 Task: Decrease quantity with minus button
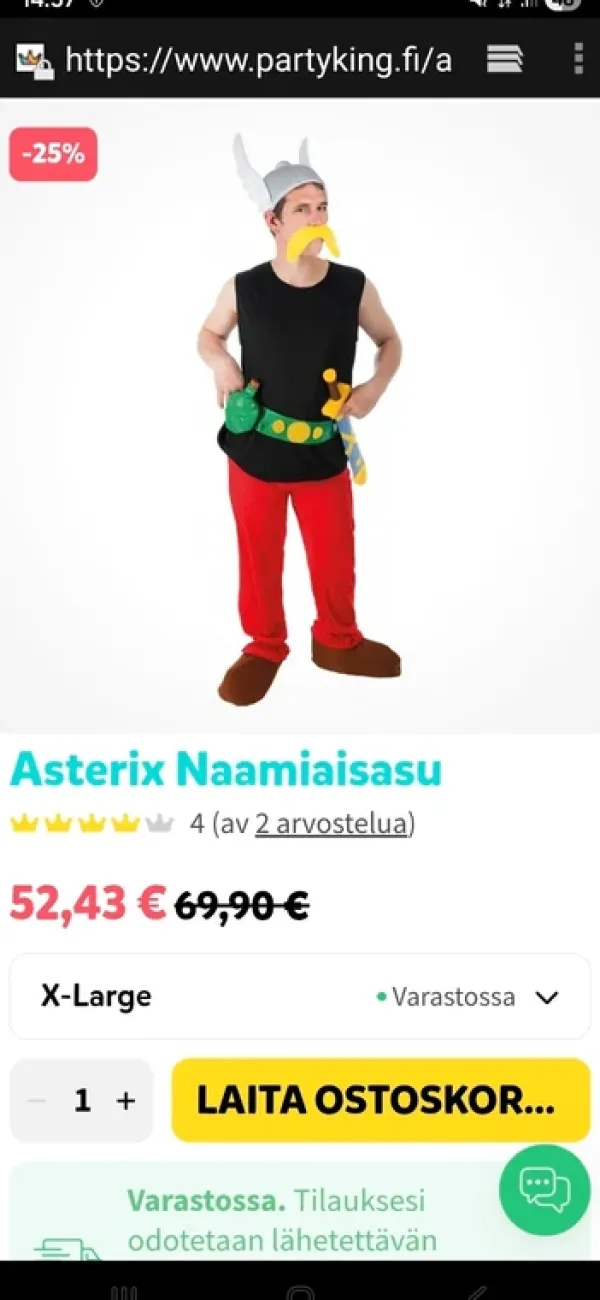click(x=37, y=1101)
